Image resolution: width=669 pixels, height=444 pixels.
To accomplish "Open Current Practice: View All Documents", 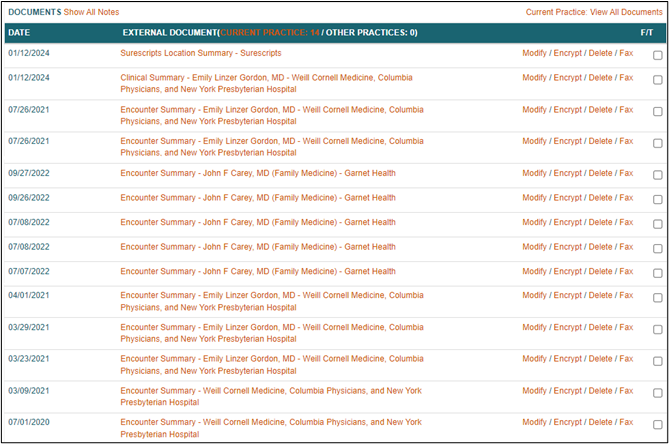I will 594,12.
